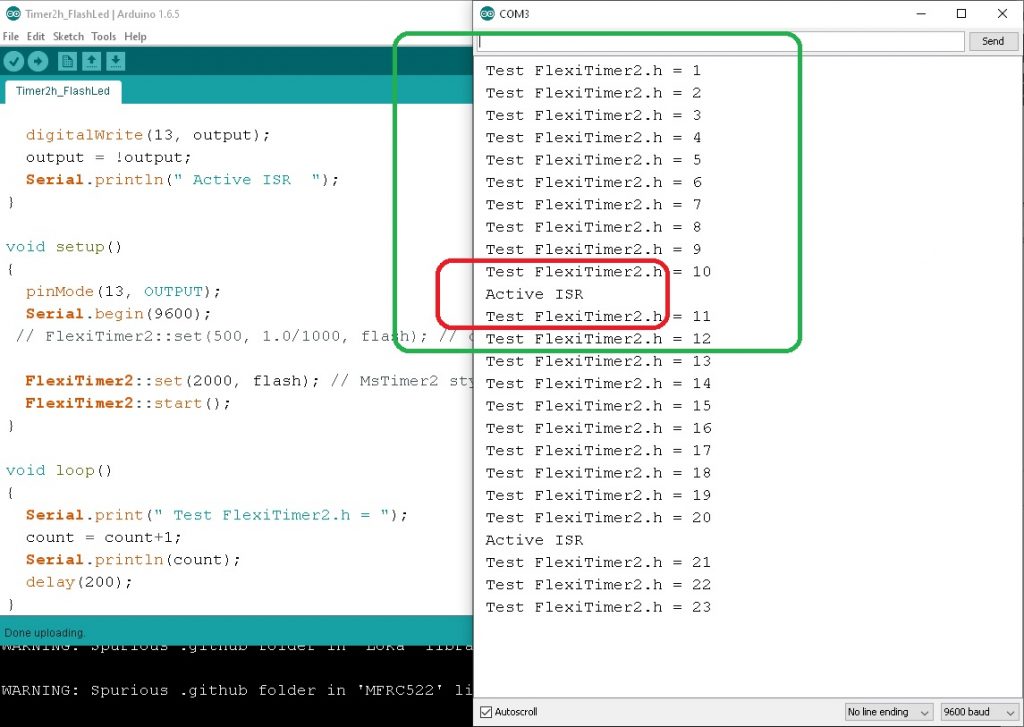Click the 'pinMode(13, OUTPUT);' code line

pyautogui.click(x=123, y=291)
